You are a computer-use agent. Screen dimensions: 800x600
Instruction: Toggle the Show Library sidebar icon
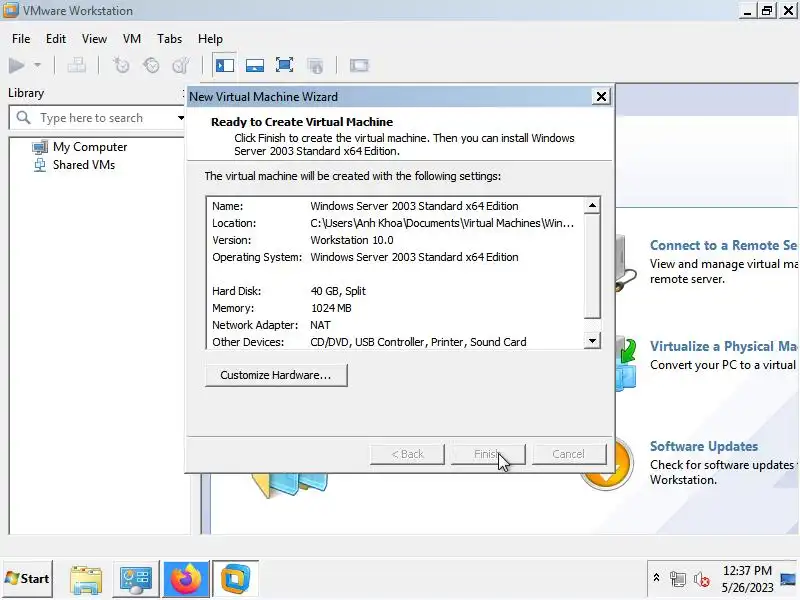[224, 65]
